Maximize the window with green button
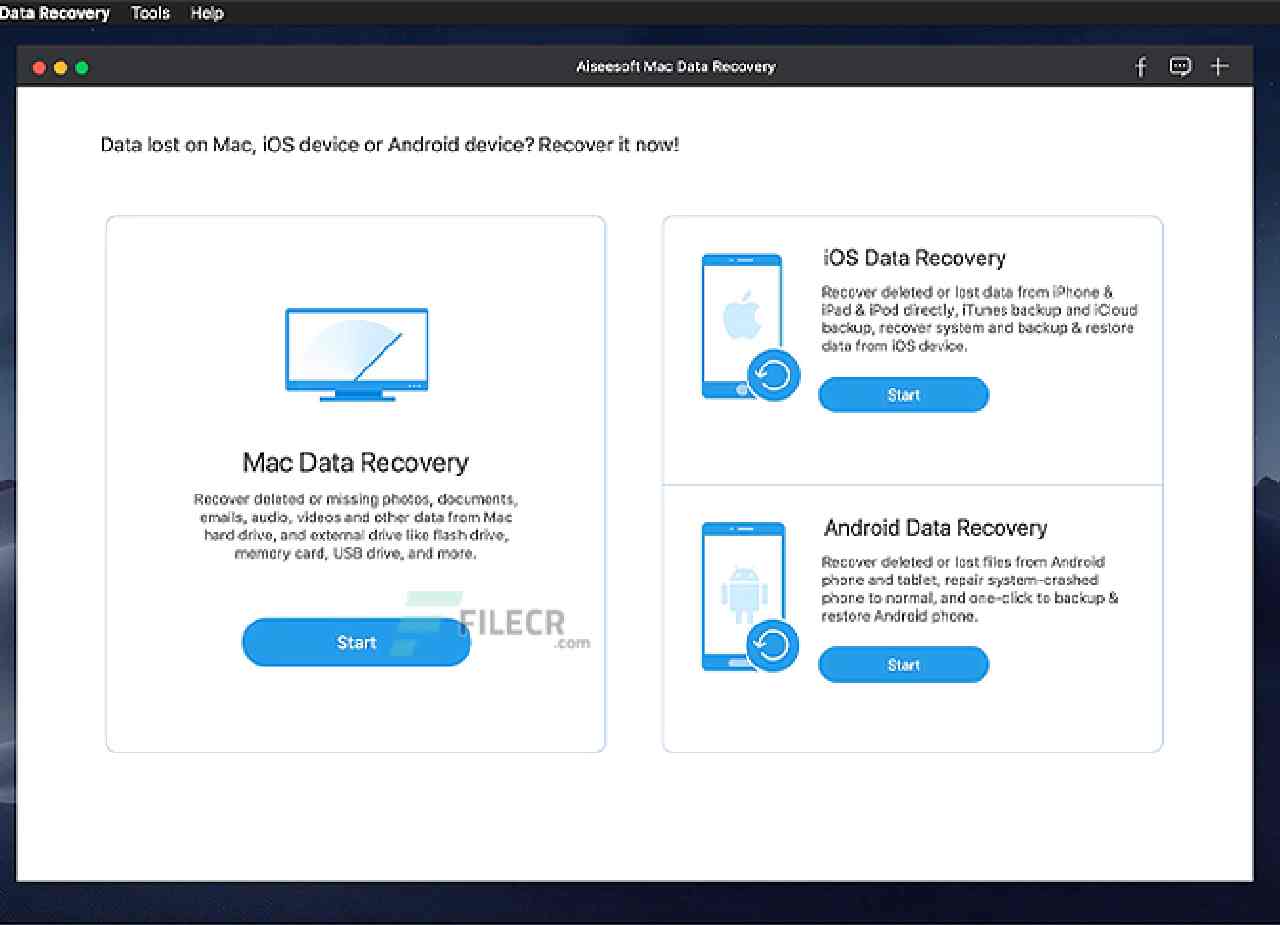The width and height of the screenshot is (1280, 925). pyautogui.click(x=82, y=67)
